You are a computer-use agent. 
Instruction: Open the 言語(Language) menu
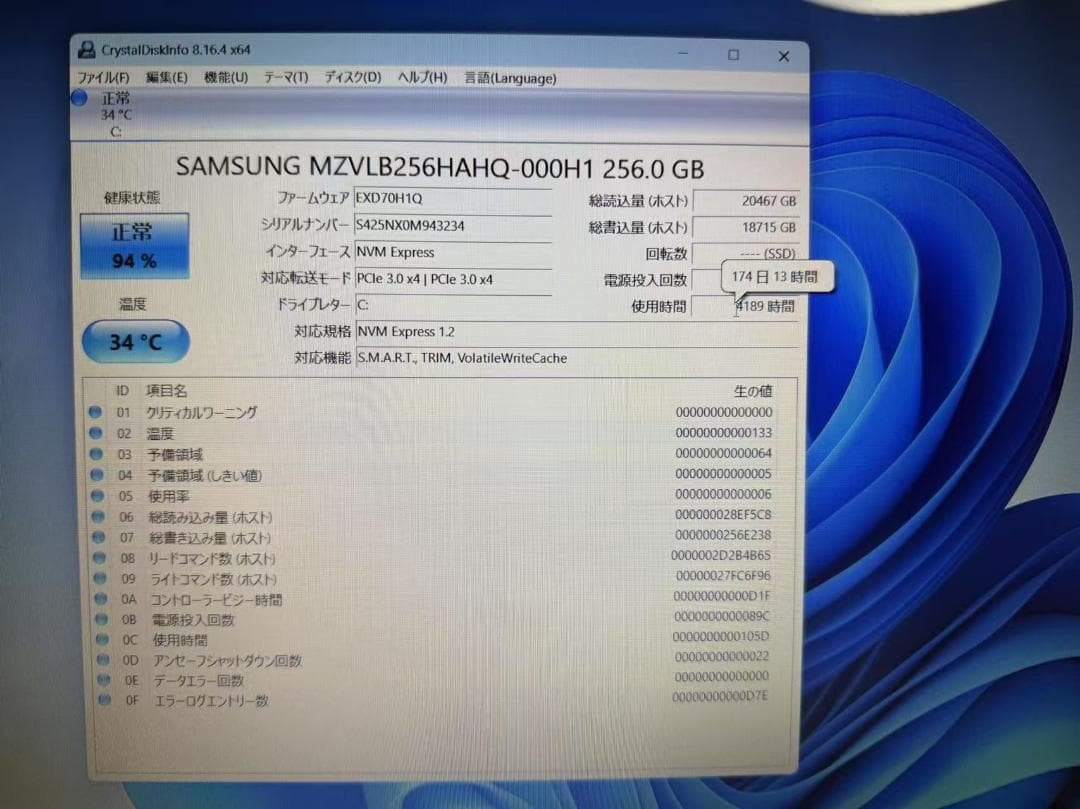click(510, 77)
